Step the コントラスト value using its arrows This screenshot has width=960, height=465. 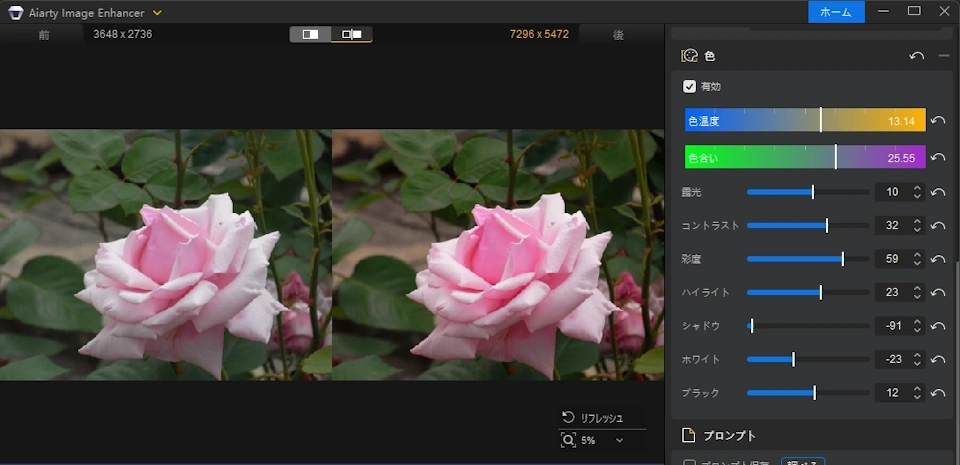point(917,226)
